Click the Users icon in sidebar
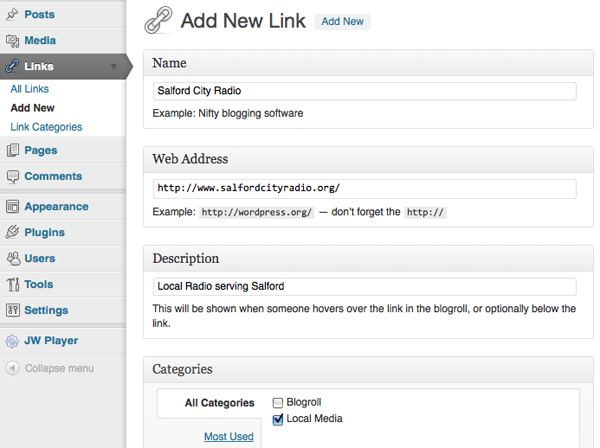This screenshot has height=448, width=600. [12, 259]
